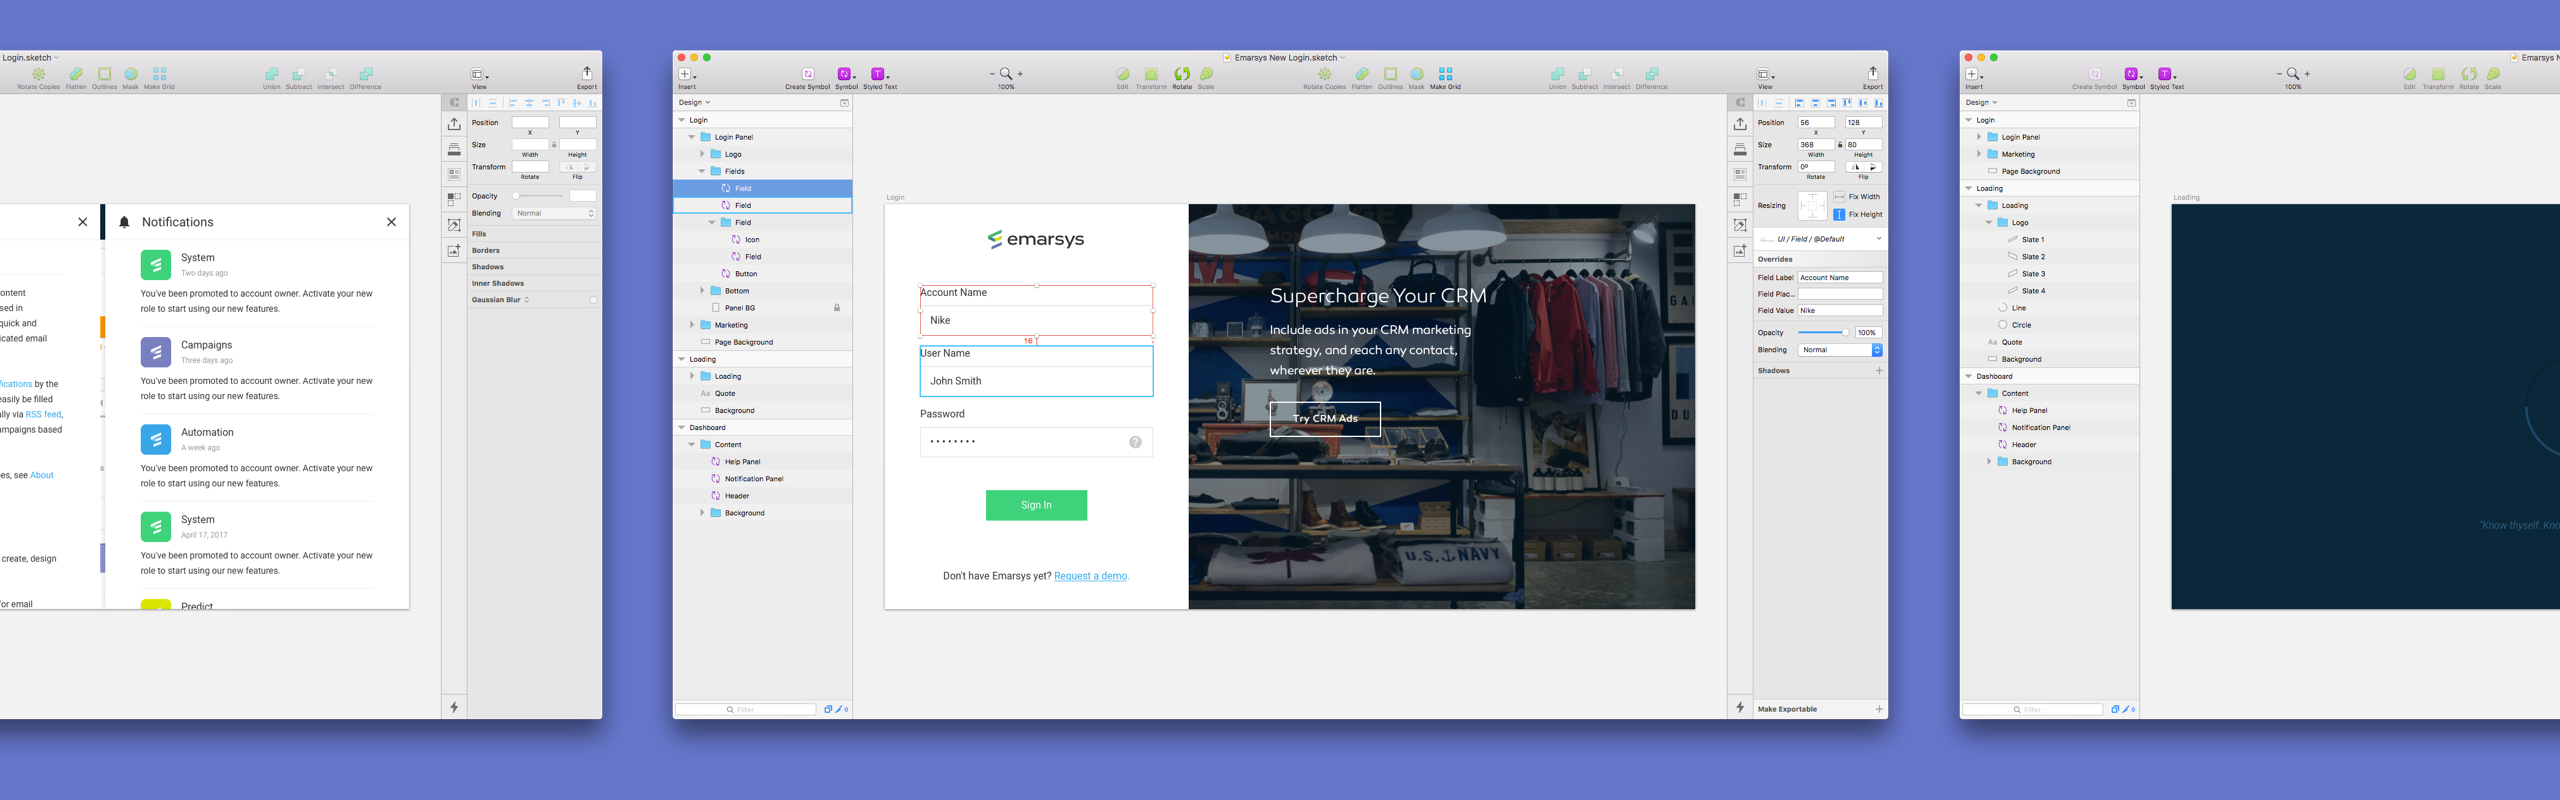Expand the Bottom folder in the layer list
This screenshot has height=800, width=2560.
pyautogui.click(x=702, y=291)
